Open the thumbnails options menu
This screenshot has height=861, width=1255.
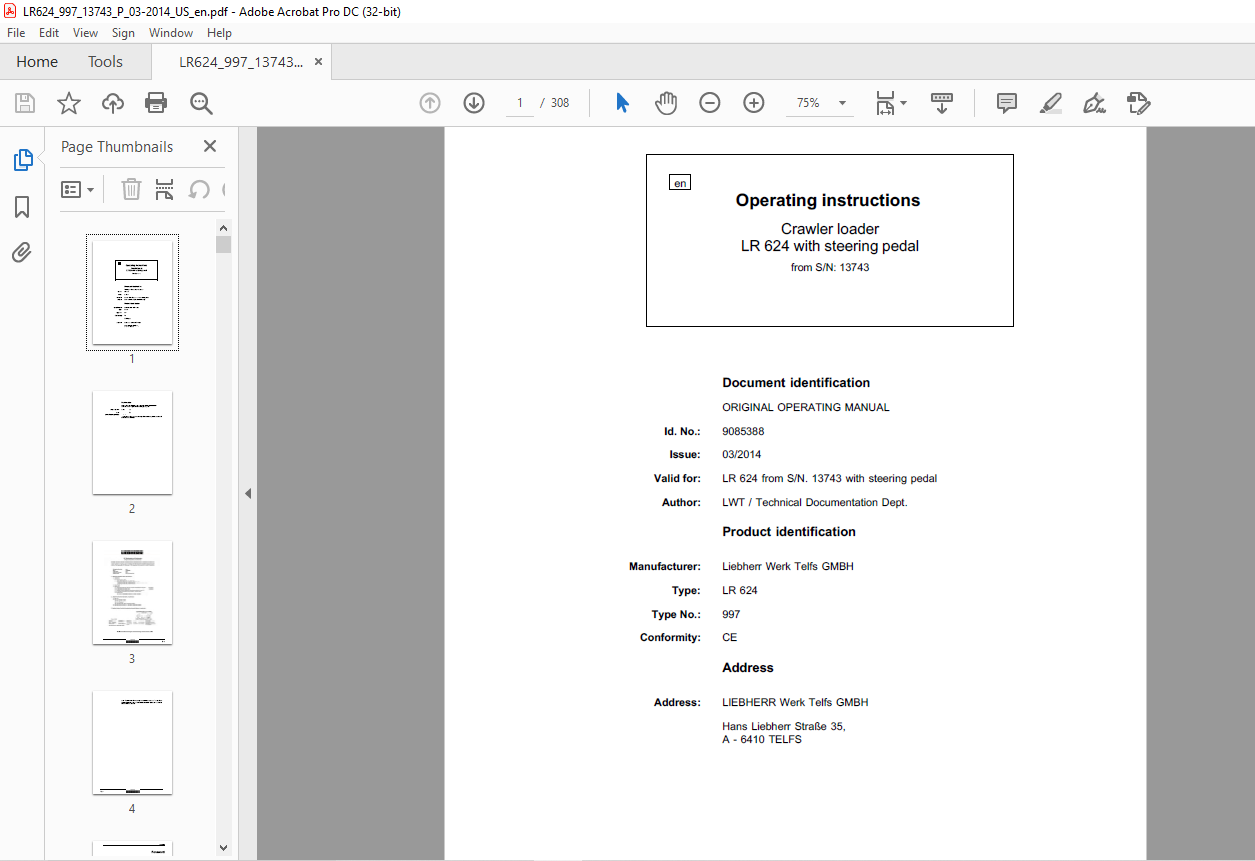point(78,189)
